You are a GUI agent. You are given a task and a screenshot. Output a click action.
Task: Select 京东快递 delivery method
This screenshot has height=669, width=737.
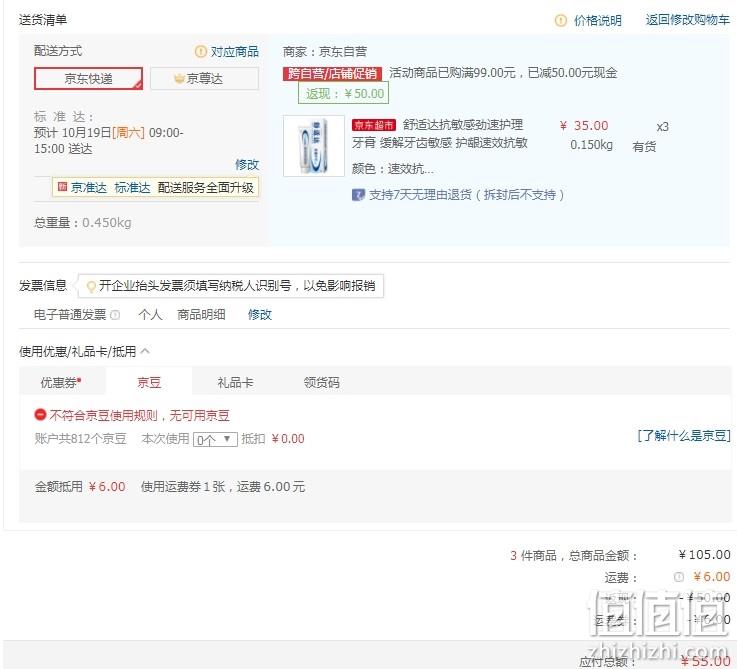(x=88, y=79)
